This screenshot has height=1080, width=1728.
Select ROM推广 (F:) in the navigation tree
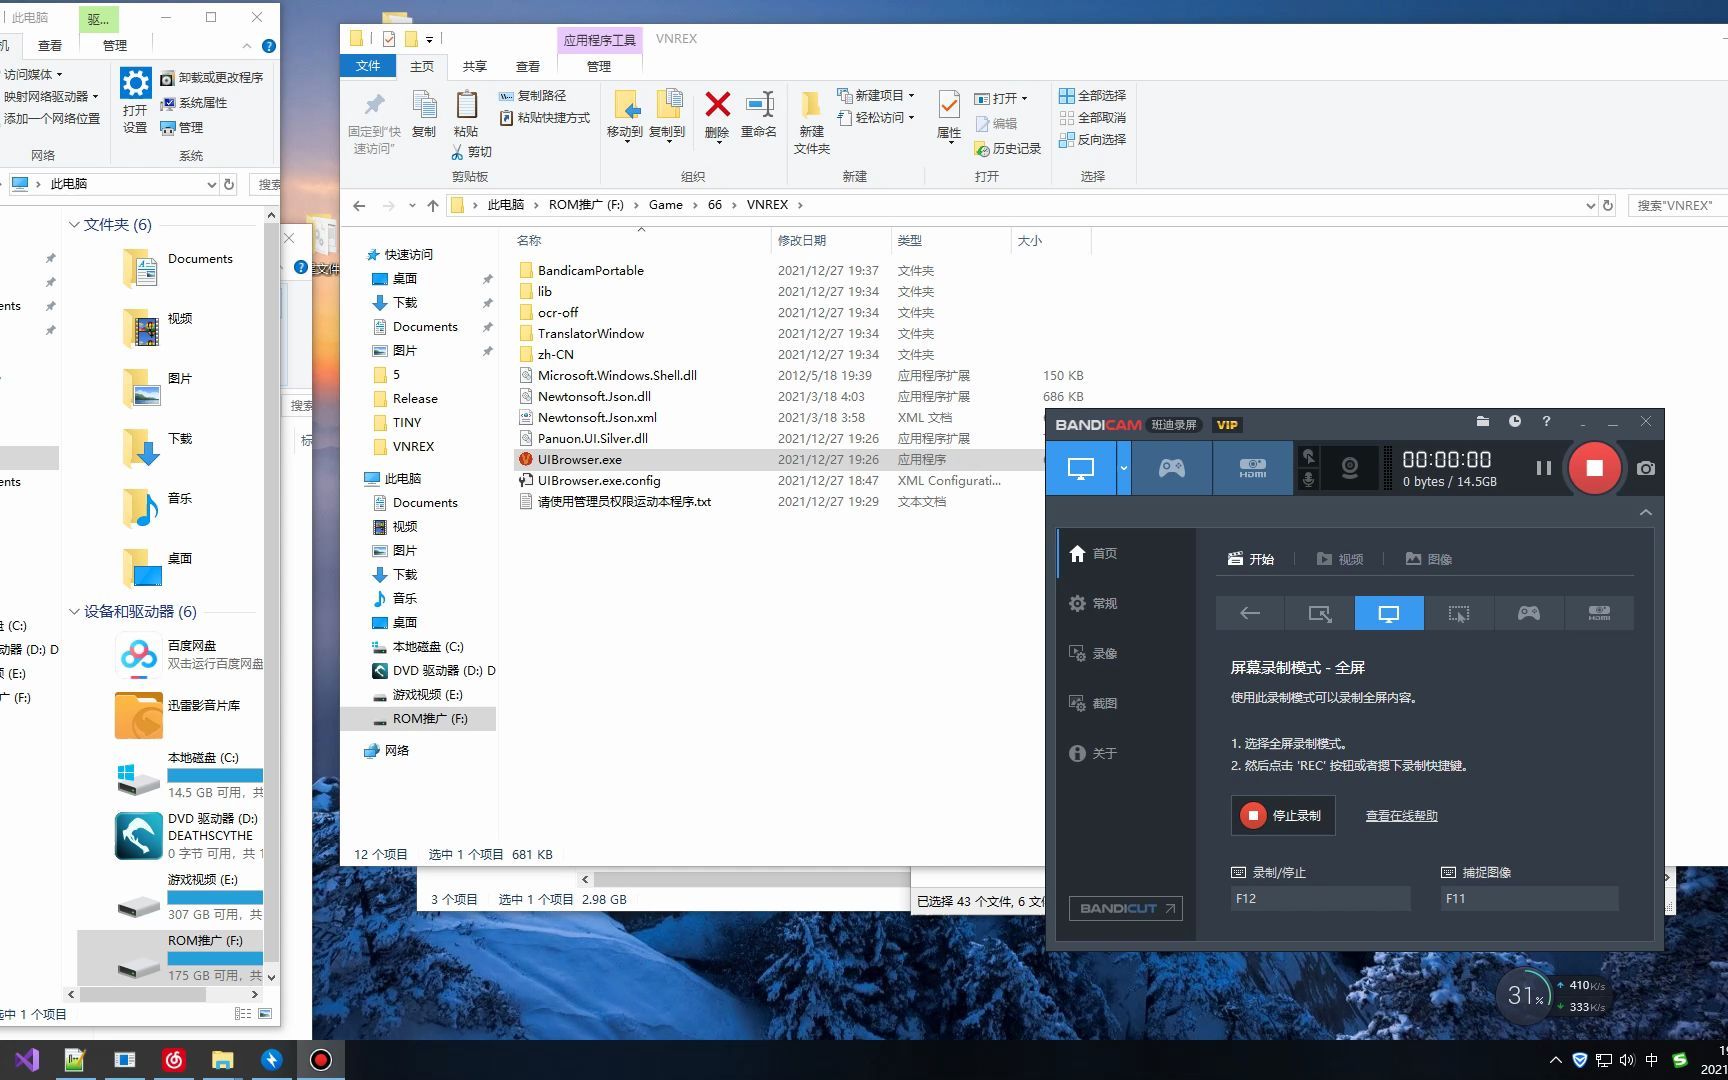pos(418,718)
